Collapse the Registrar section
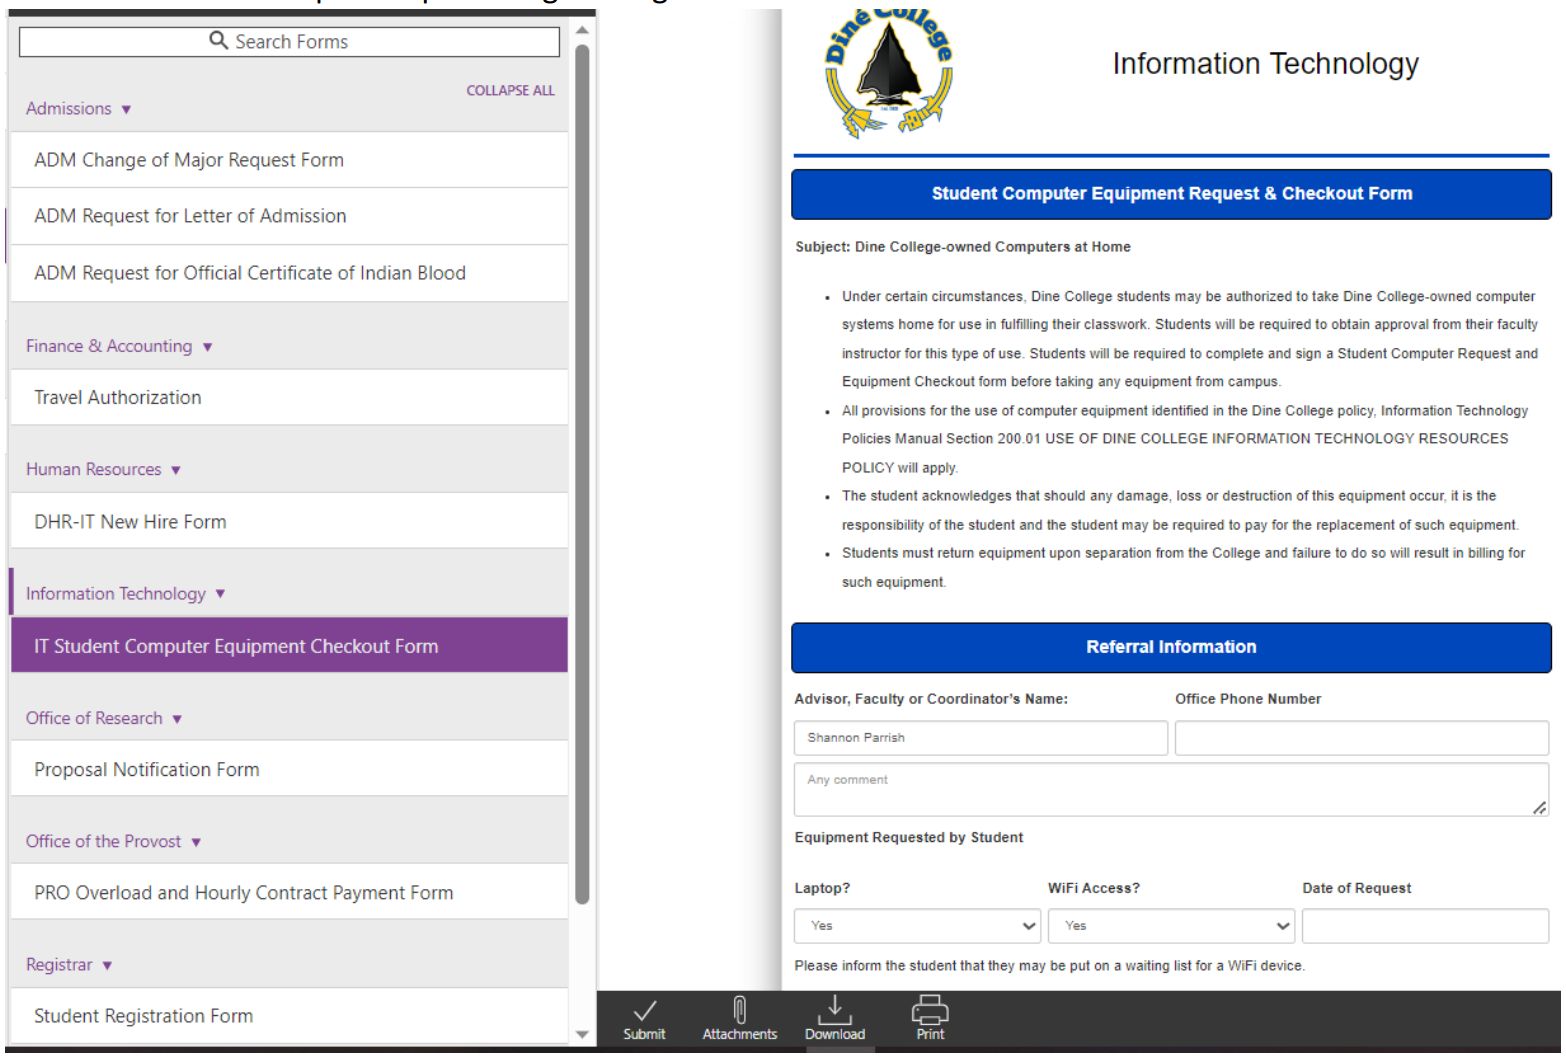 [69, 965]
